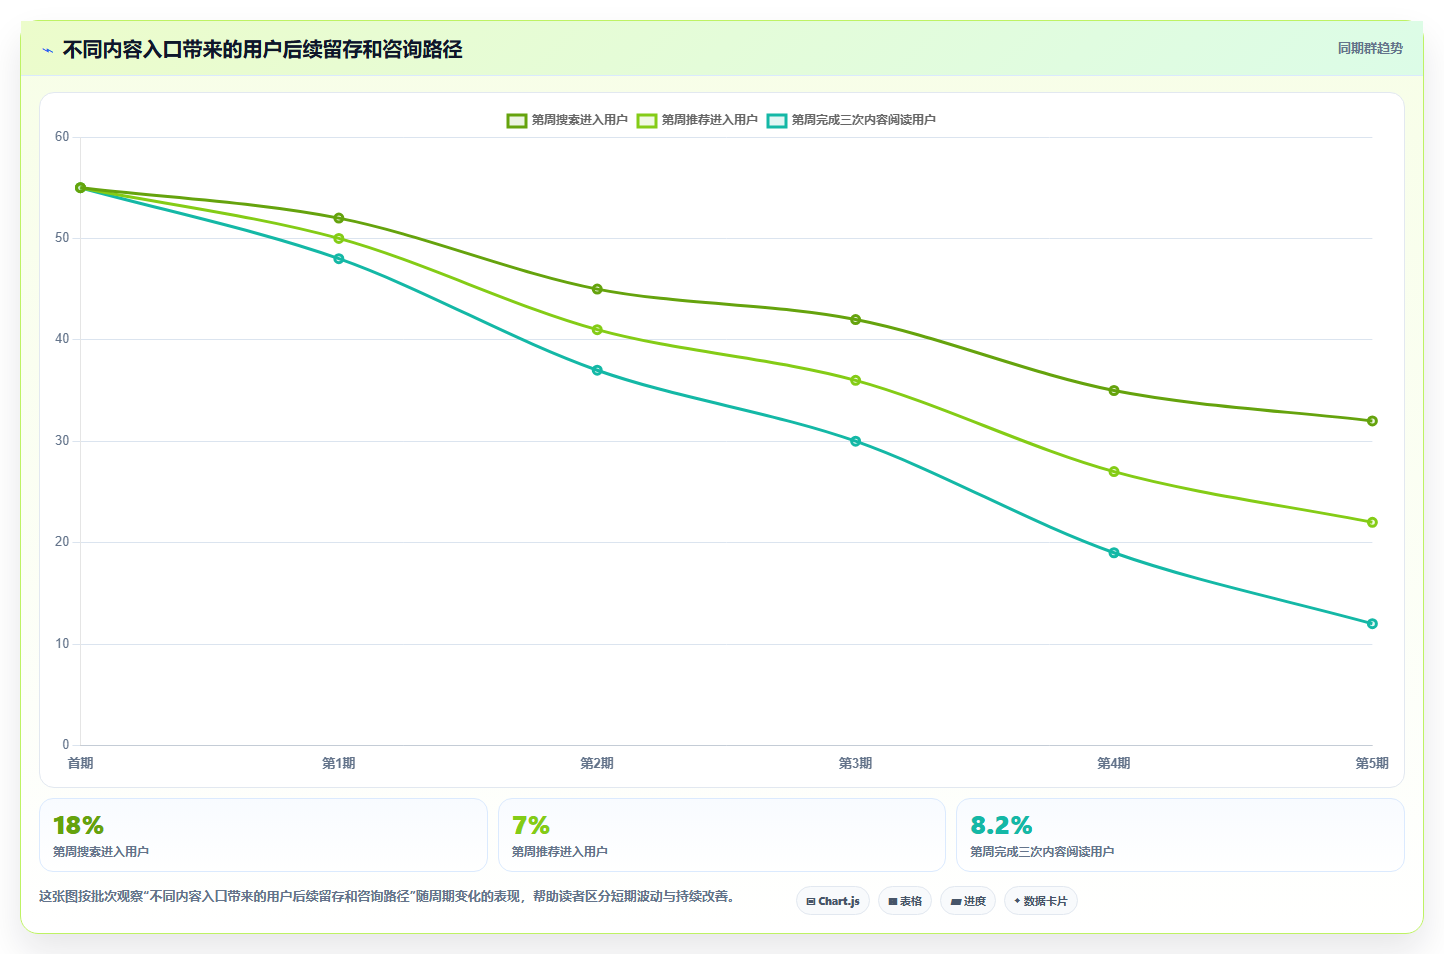Screen dimensions: 1444x954
Task: Click the light green 第1期 point at 50
Action: pyautogui.click(x=339, y=239)
